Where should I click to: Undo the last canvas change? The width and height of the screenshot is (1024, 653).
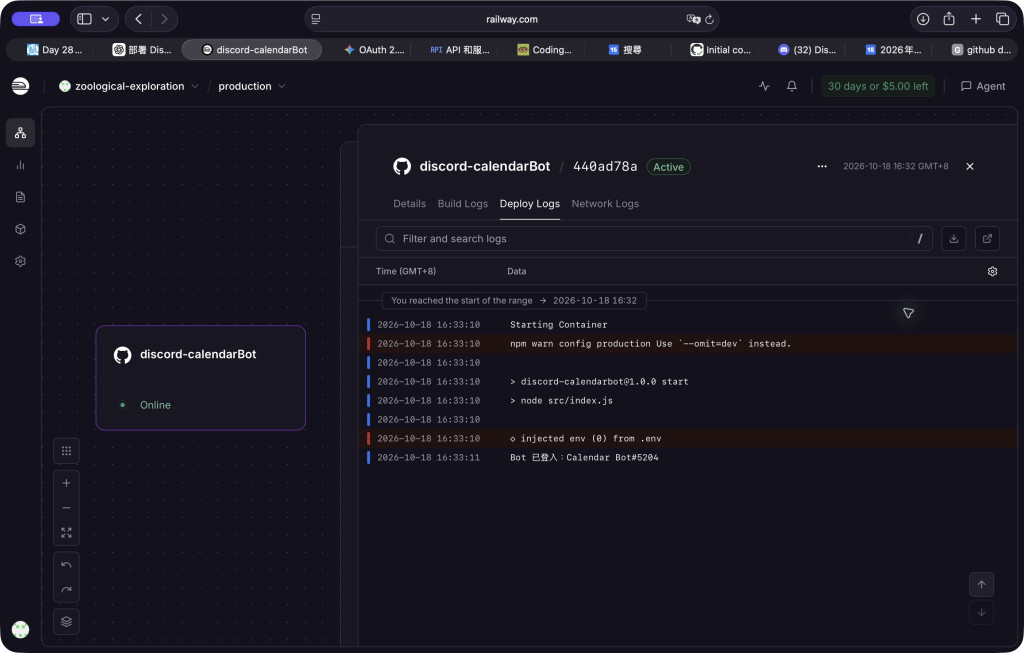coord(66,565)
